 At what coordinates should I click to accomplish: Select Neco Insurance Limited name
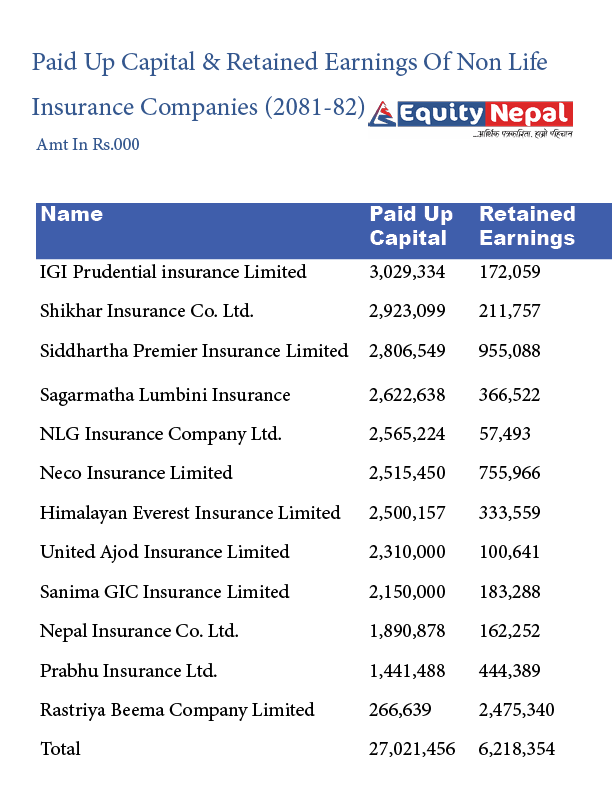[x=136, y=473]
